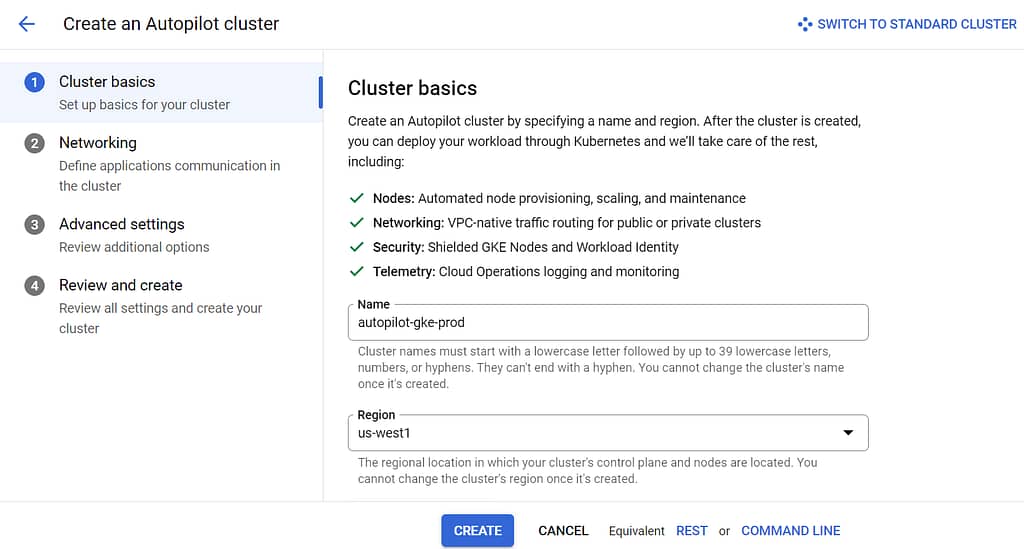Image resolution: width=1024 pixels, height=549 pixels.
Task: Open the equivalent COMMAND LINE link
Action: click(790, 531)
